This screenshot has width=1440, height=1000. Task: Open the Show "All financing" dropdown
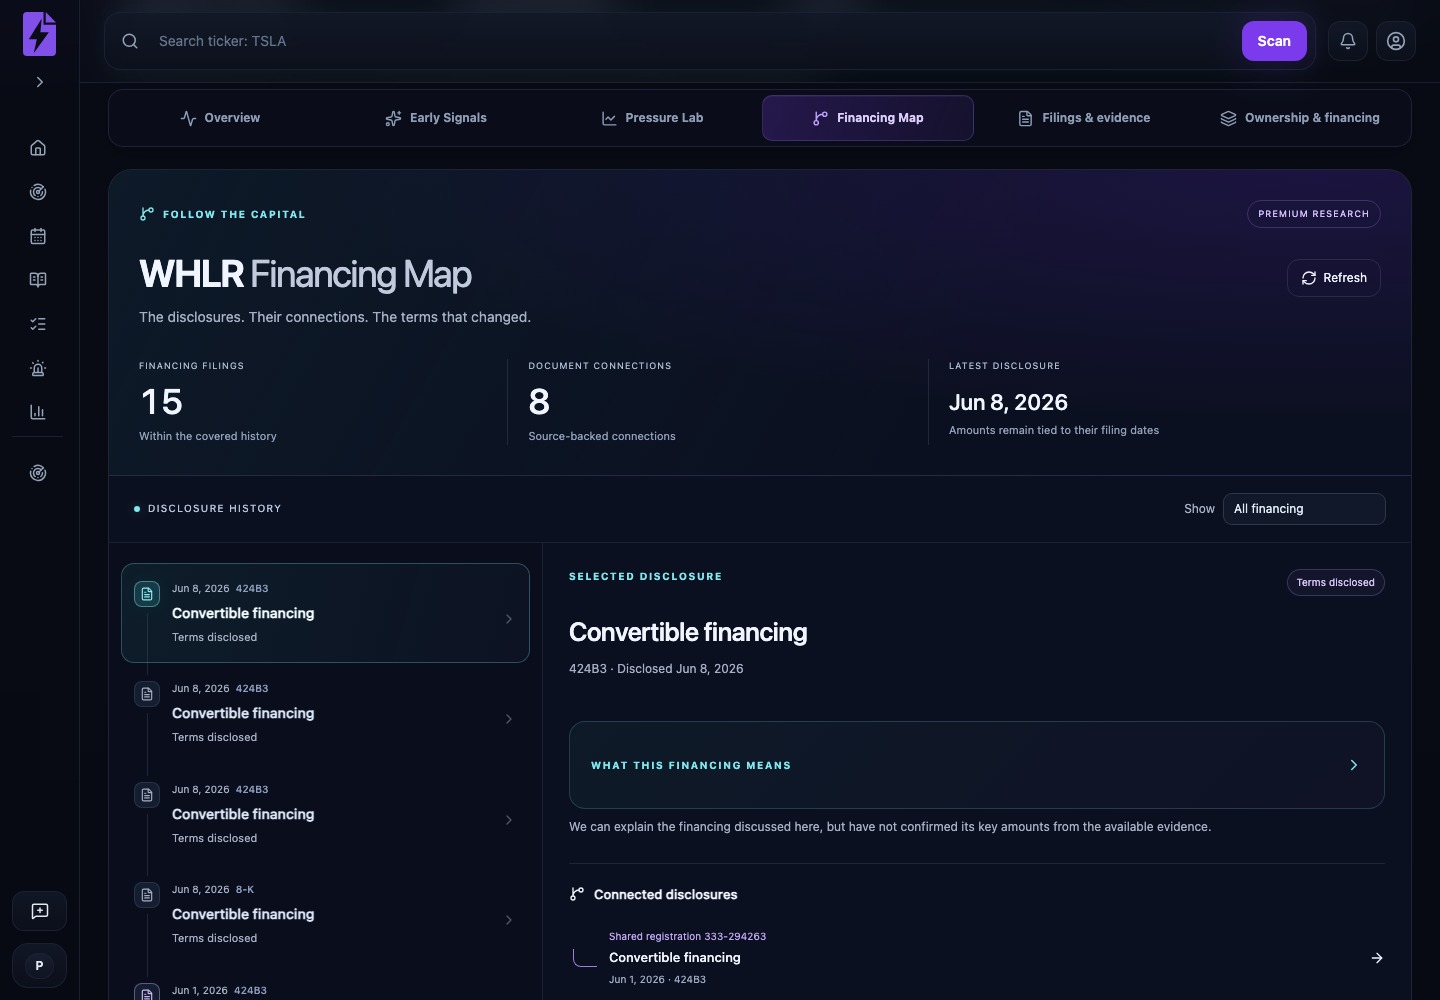coord(1304,509)
